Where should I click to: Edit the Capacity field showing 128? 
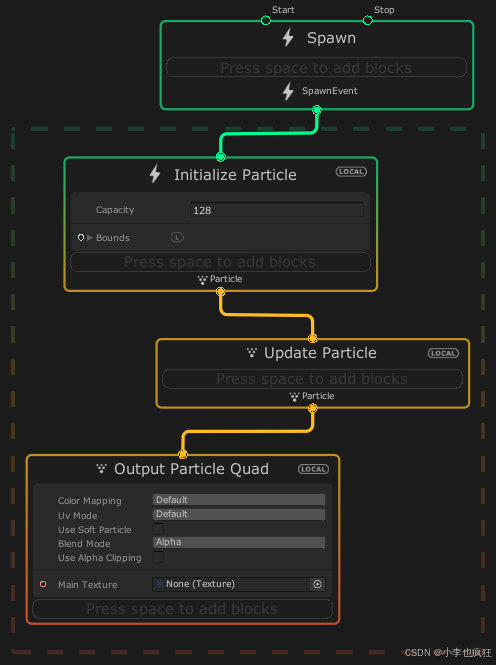(x=277, y=210)
